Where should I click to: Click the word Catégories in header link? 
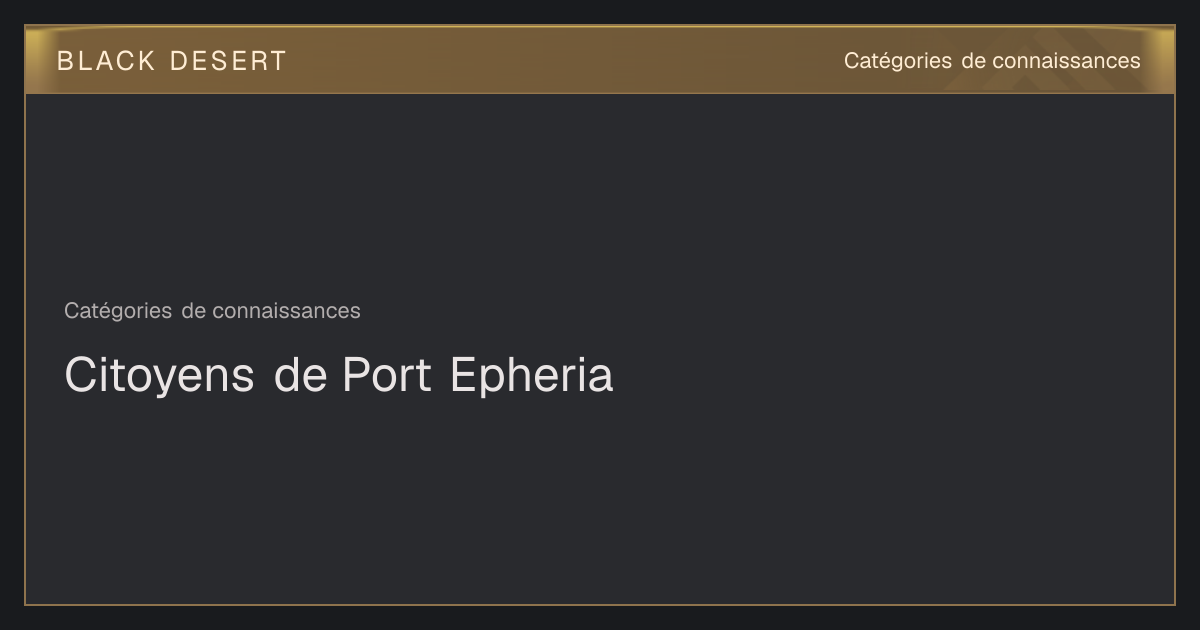898,61
